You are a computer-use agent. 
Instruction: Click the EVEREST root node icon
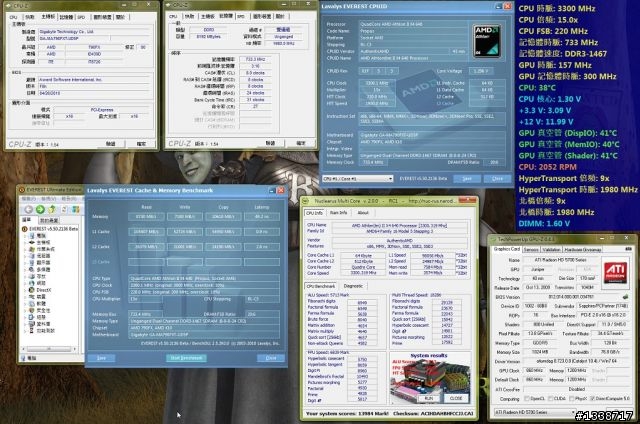(24, 229)
